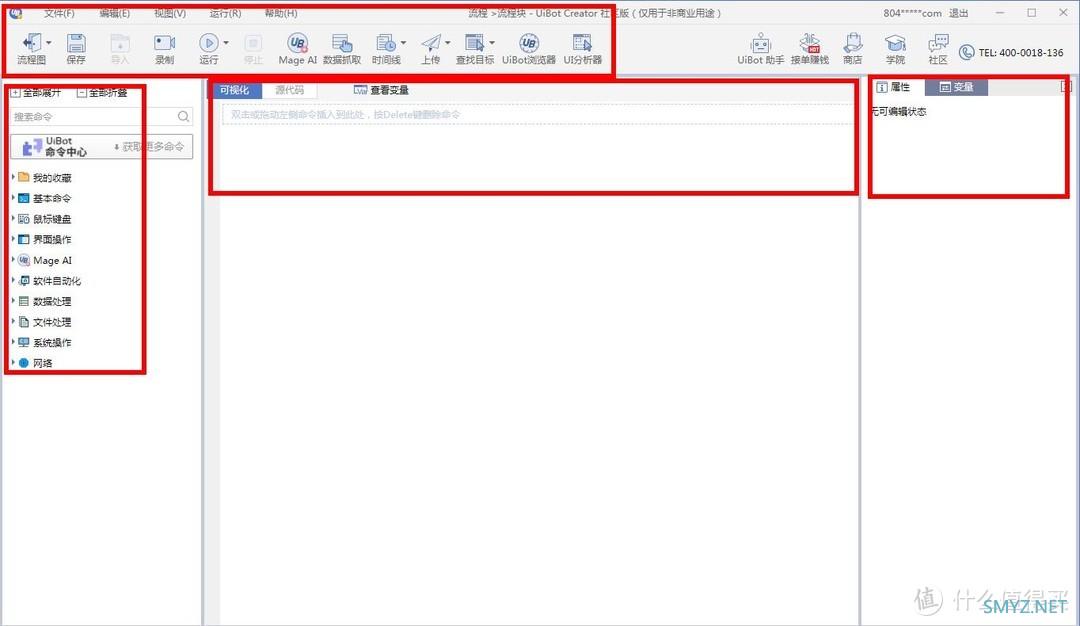Expand the 鼠标键盘 command category
1080x626 pixels.
[x=14, y=219]
